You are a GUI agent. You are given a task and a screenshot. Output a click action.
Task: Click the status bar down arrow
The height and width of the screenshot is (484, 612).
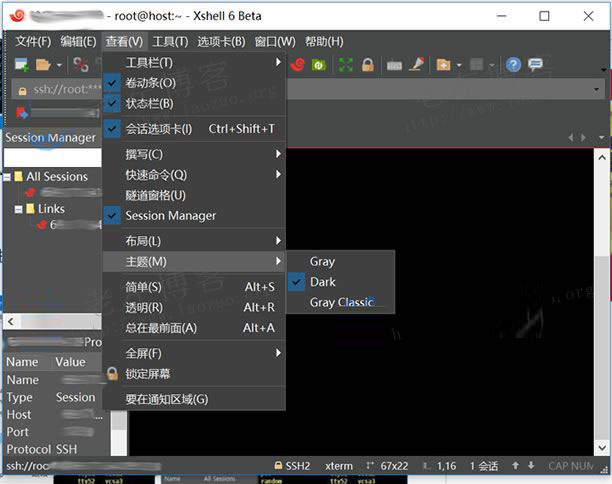tap(531, 466)
